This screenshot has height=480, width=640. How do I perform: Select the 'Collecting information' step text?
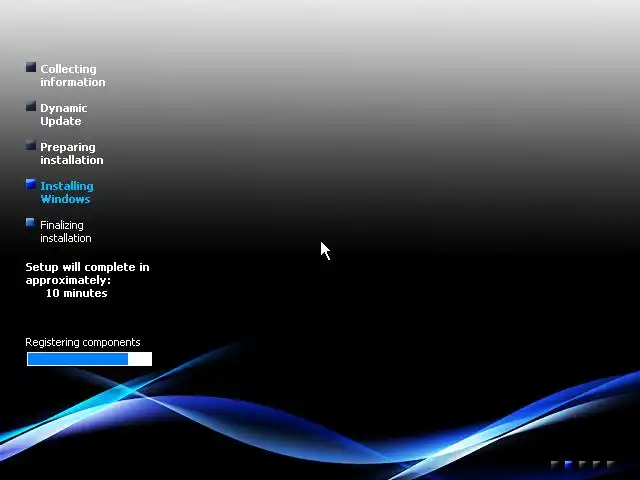pyautogui.click(x=73, y=76)
